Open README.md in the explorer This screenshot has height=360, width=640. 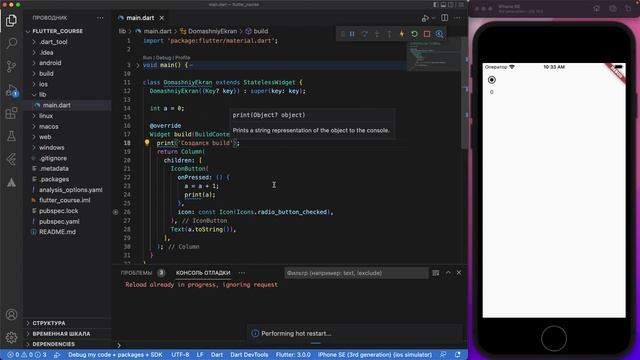[57, 231]
